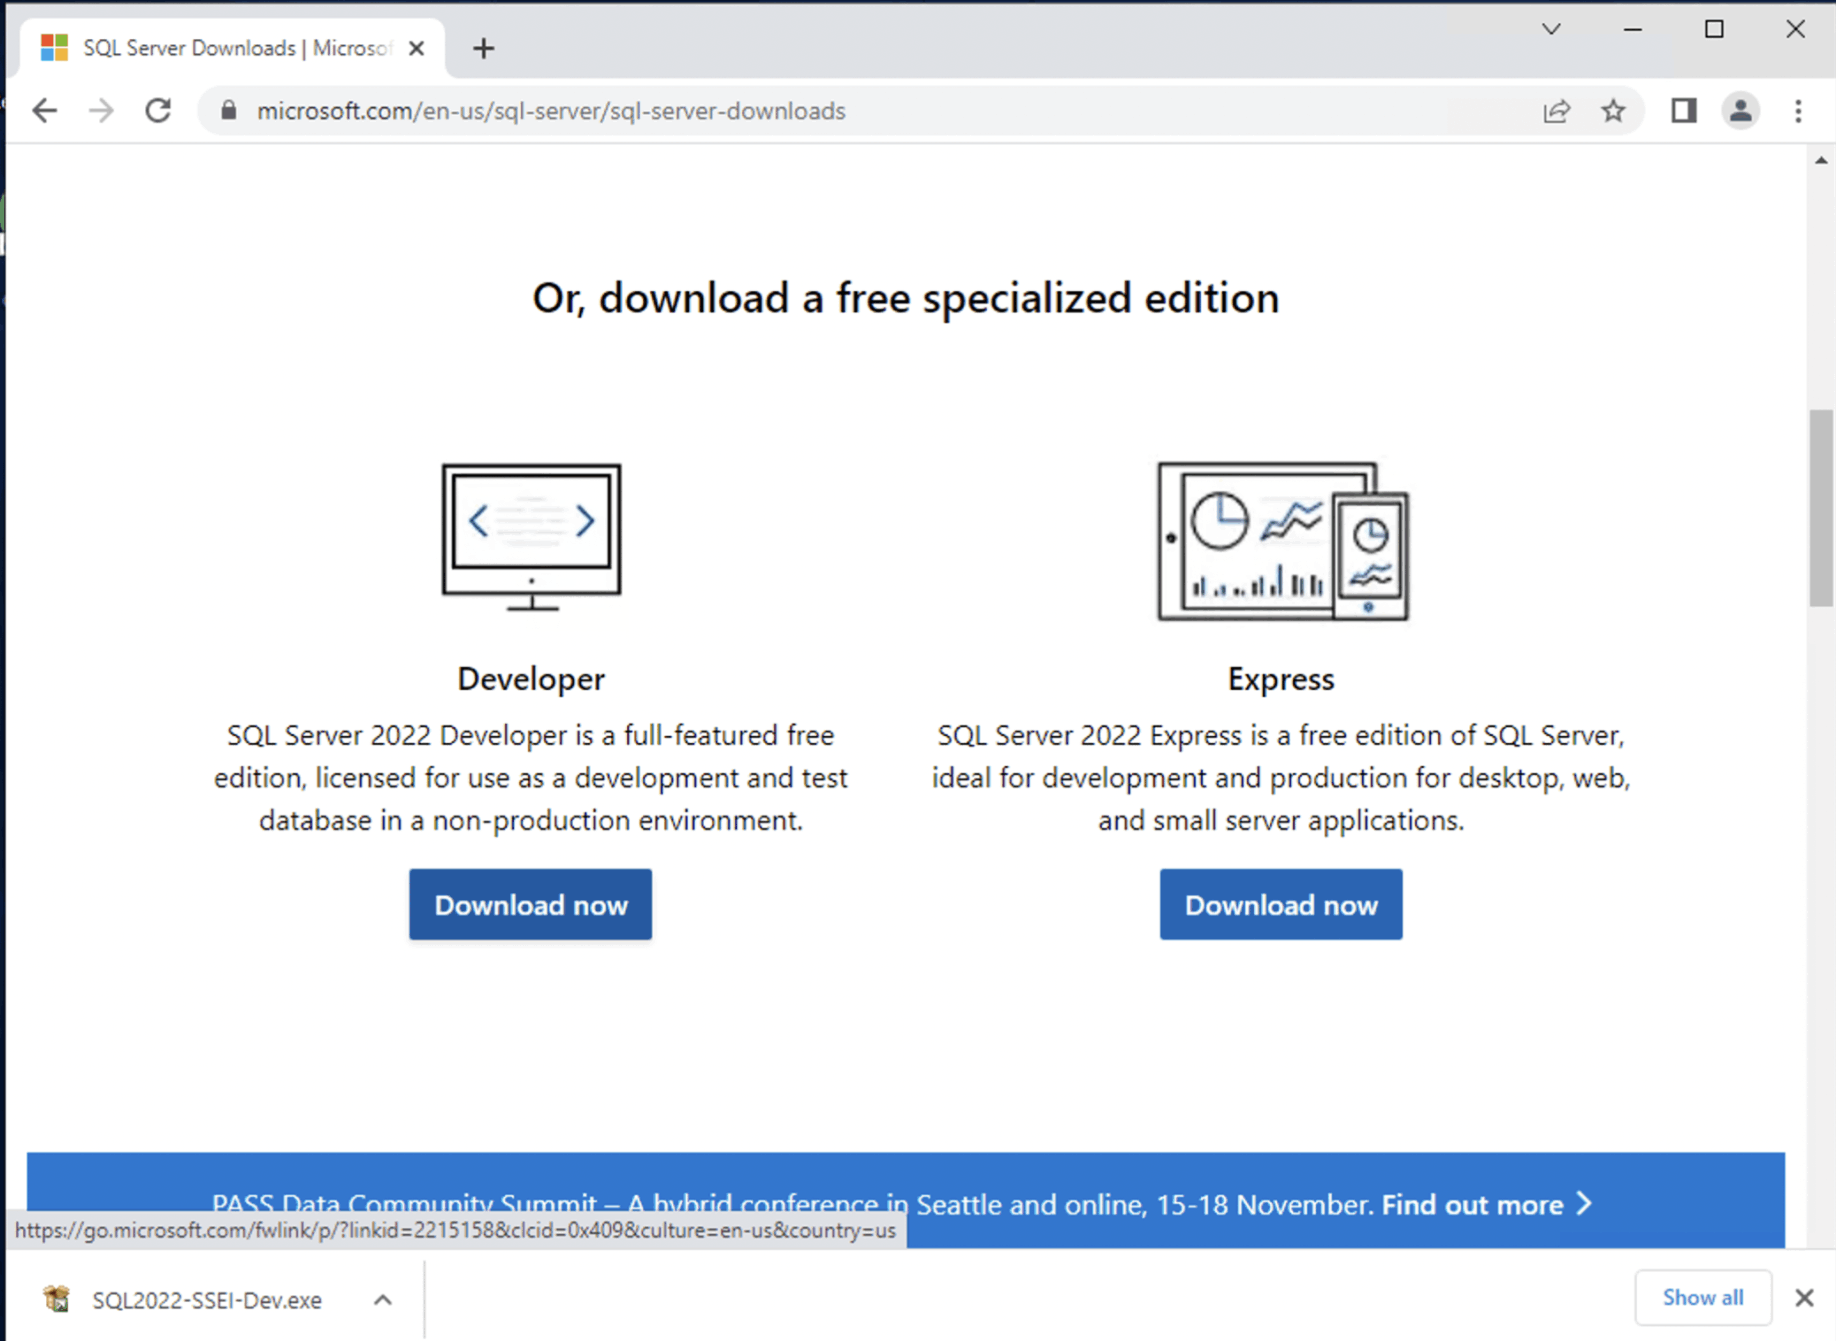Close the SQL Server Downloads tab
This screenshot has height=1341, width=1836.
click(417, 48)
